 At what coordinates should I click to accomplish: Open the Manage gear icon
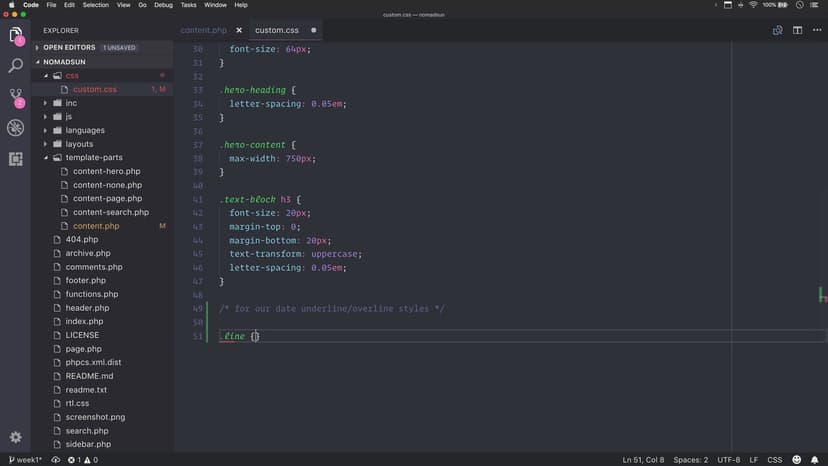pos(16,437)
